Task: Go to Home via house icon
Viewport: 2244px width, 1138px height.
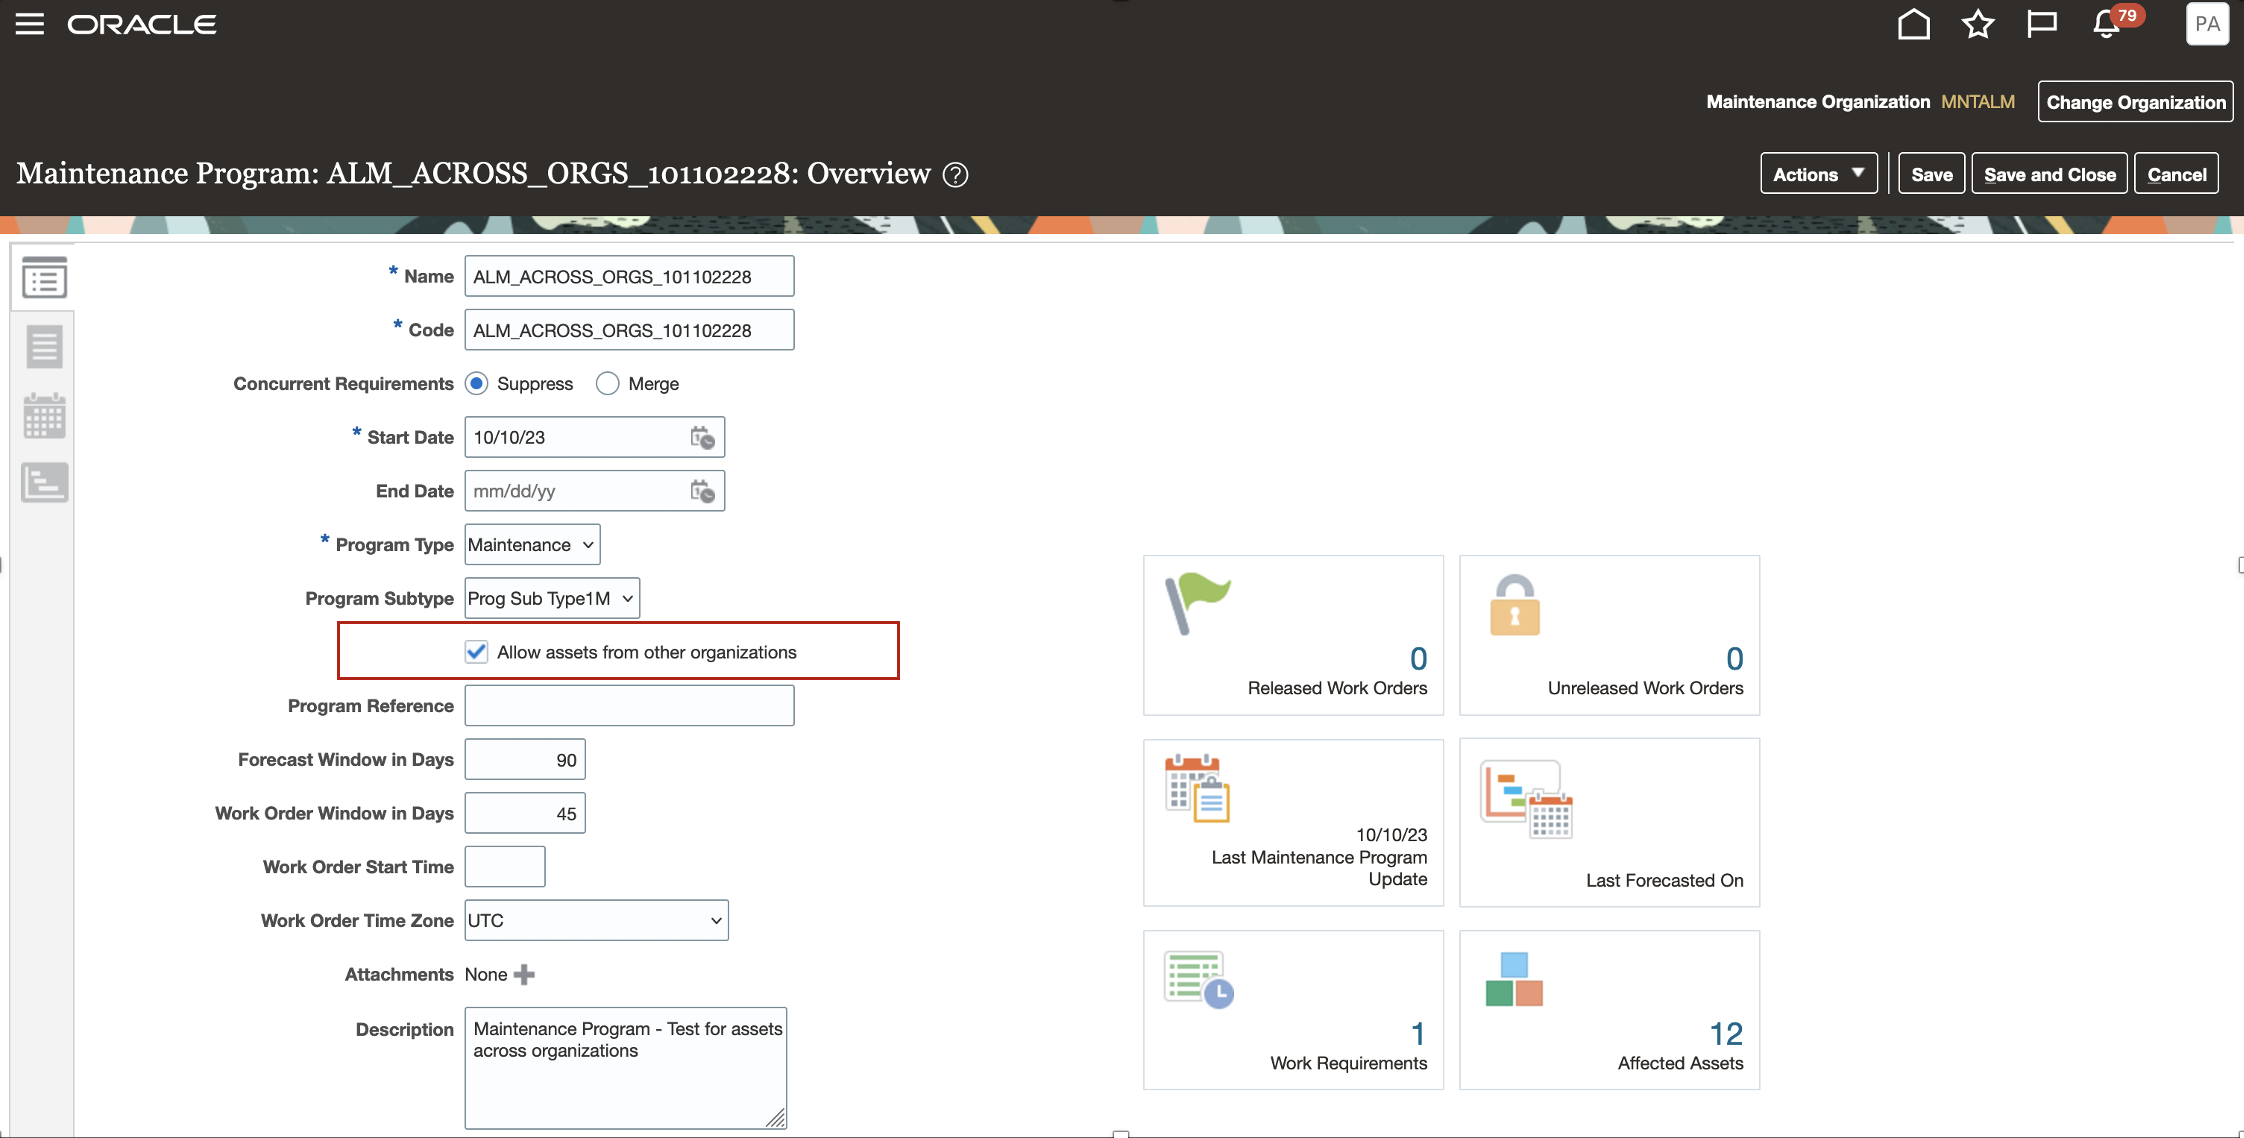Action: 1913,24
